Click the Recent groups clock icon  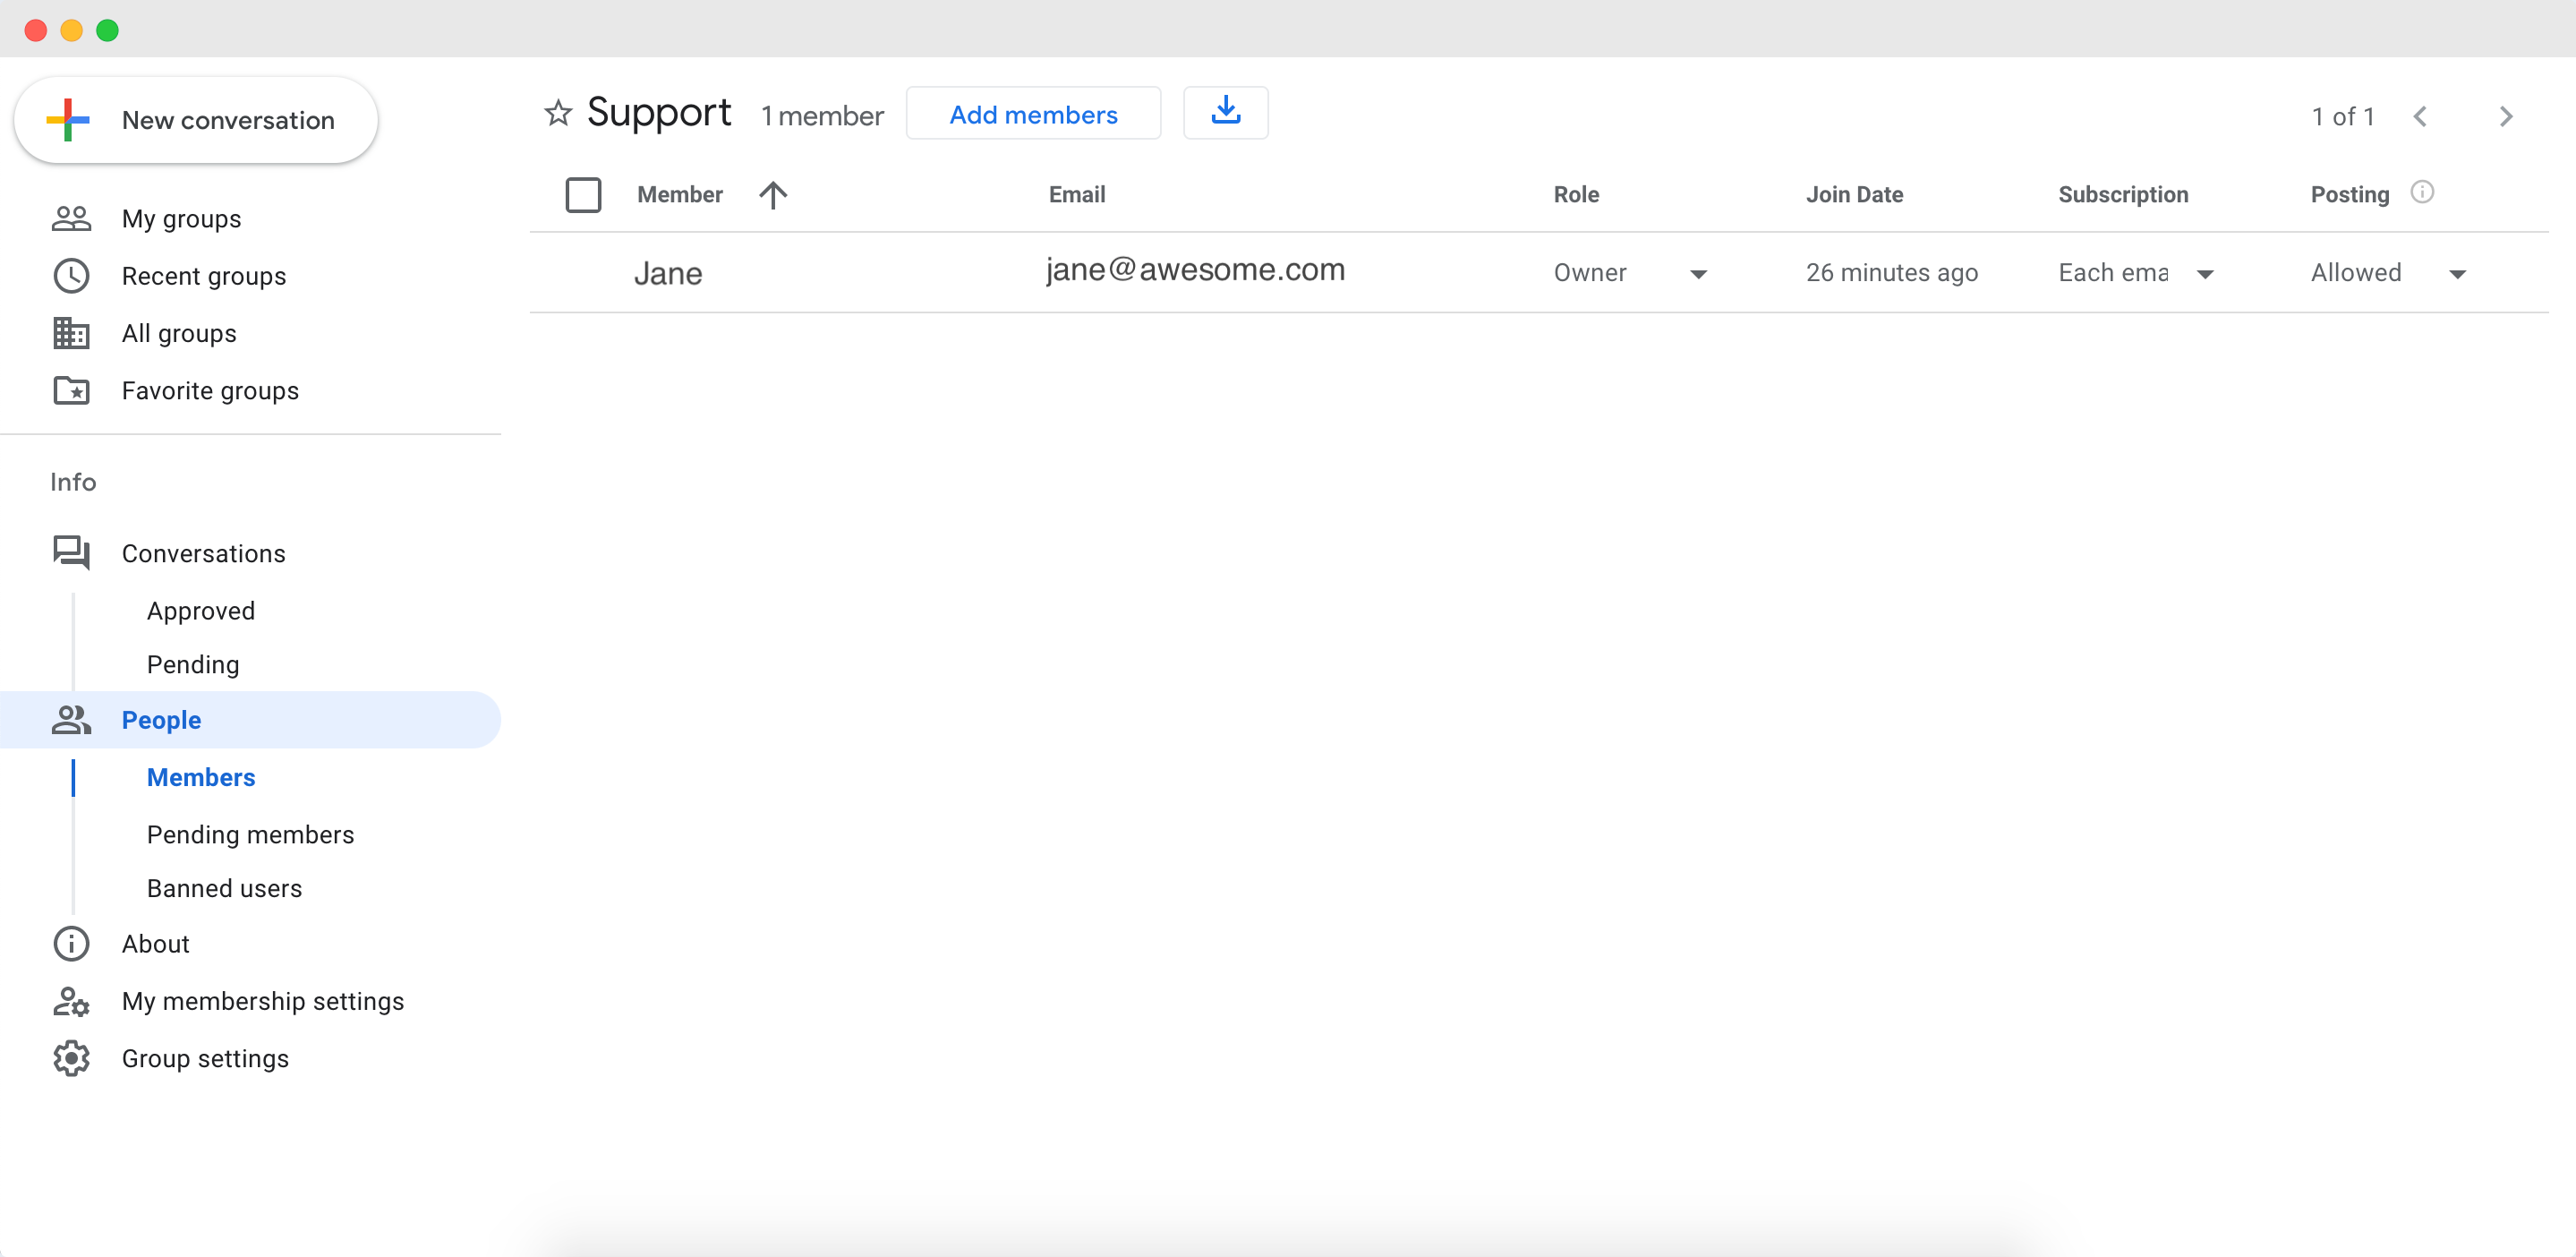[71, 276]
